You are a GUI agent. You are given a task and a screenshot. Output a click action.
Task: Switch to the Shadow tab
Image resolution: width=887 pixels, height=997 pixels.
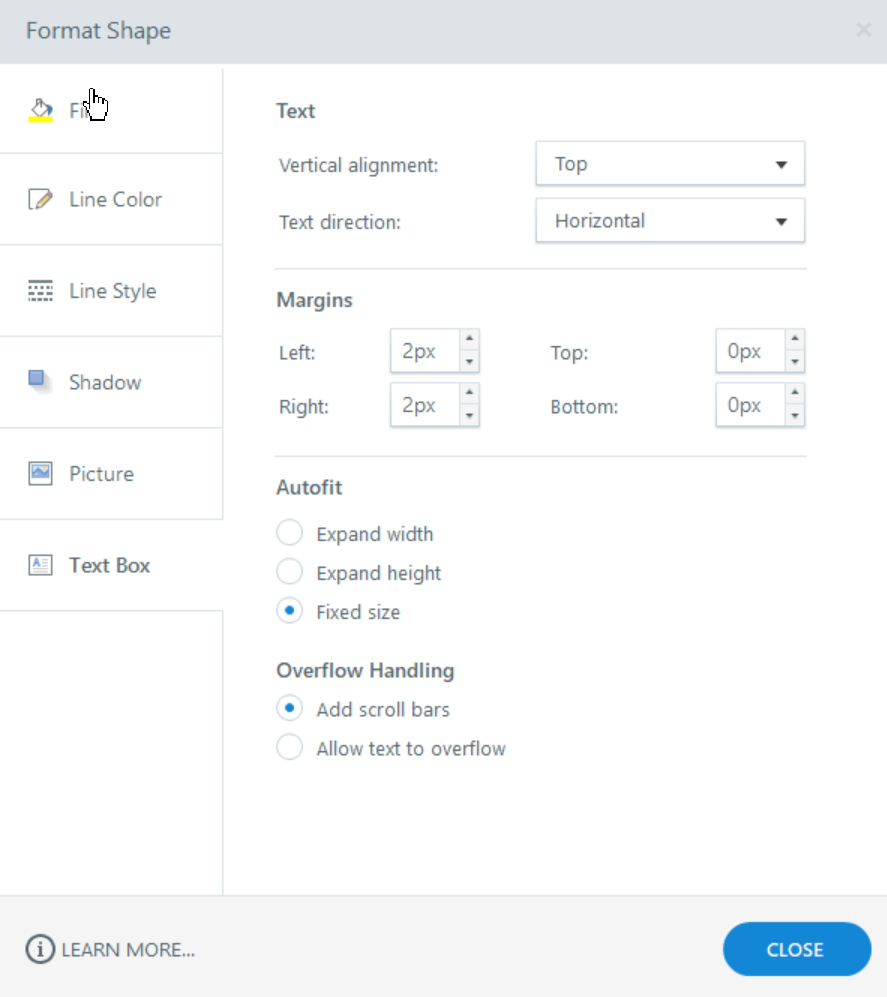[x=105, y=382]
